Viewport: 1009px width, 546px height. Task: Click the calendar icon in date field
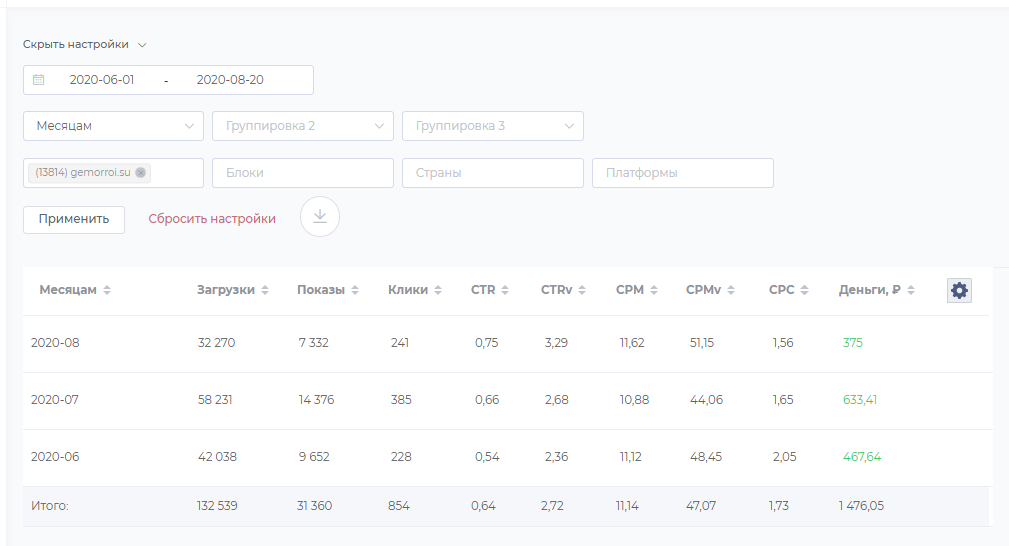tap(39, 80)
